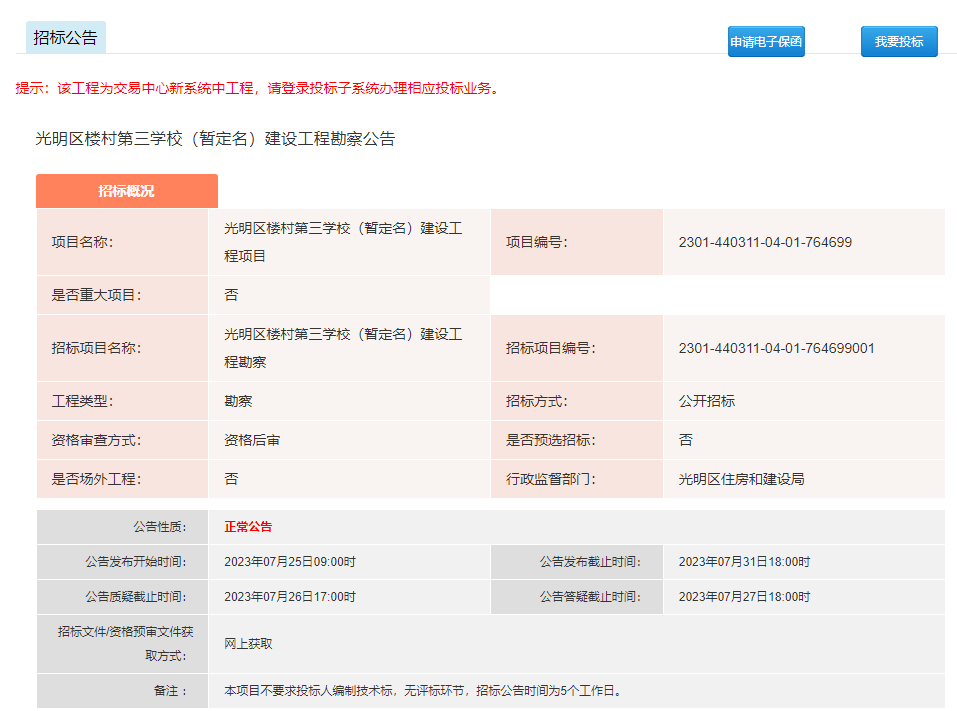Click question deadline 2023年07月26日17:00时

coord(290,597)
